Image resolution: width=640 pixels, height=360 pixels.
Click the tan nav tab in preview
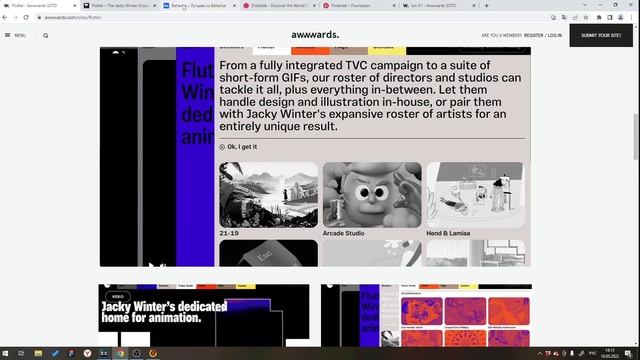349,51
